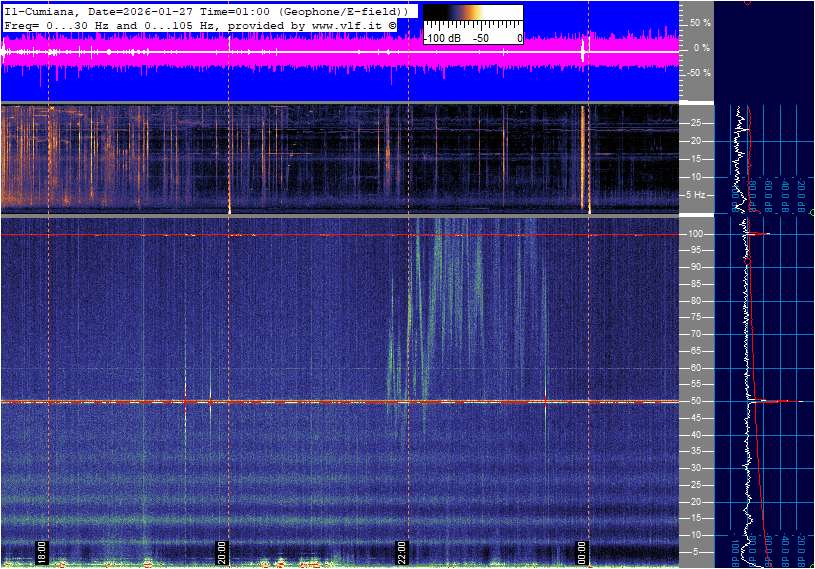Click the 100 Hz peak in spectrum graph

pyautogui.click(x=765, y=235)
